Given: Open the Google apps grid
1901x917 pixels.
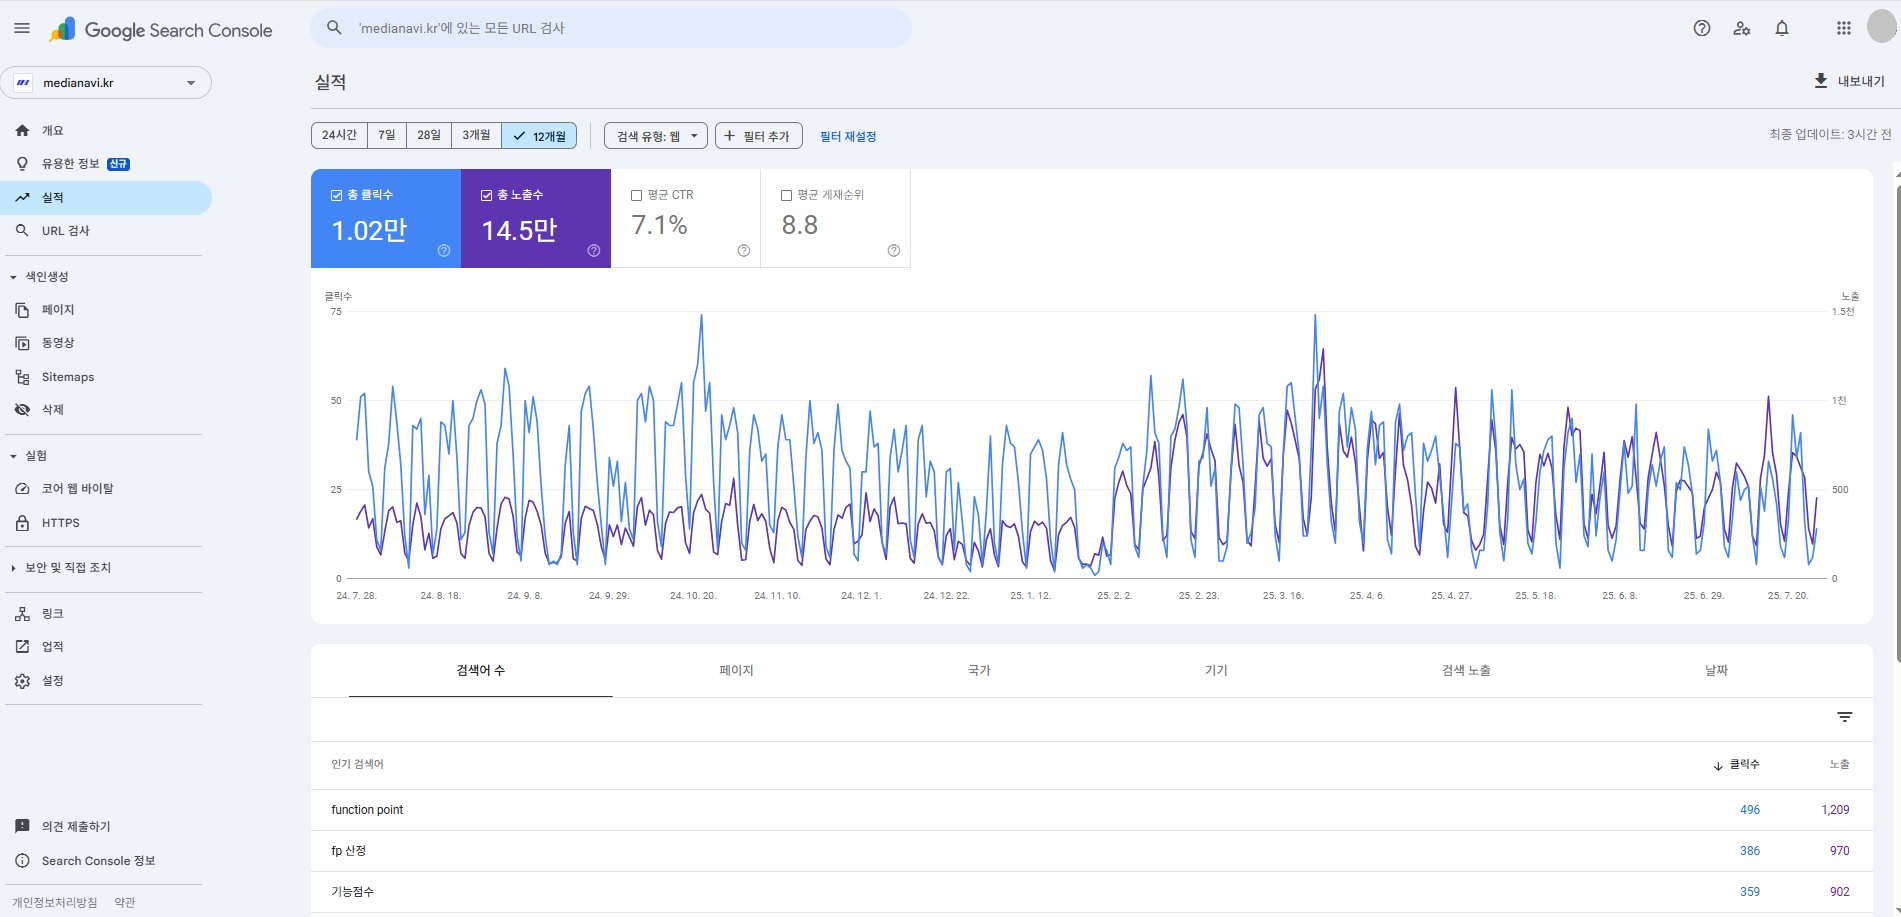Looking at the screenshot, I should 1843,29.
